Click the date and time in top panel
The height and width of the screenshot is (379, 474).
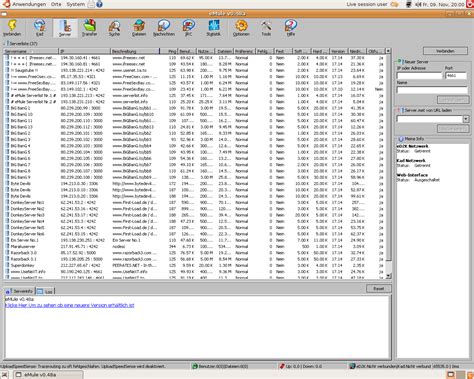[443, 4]
